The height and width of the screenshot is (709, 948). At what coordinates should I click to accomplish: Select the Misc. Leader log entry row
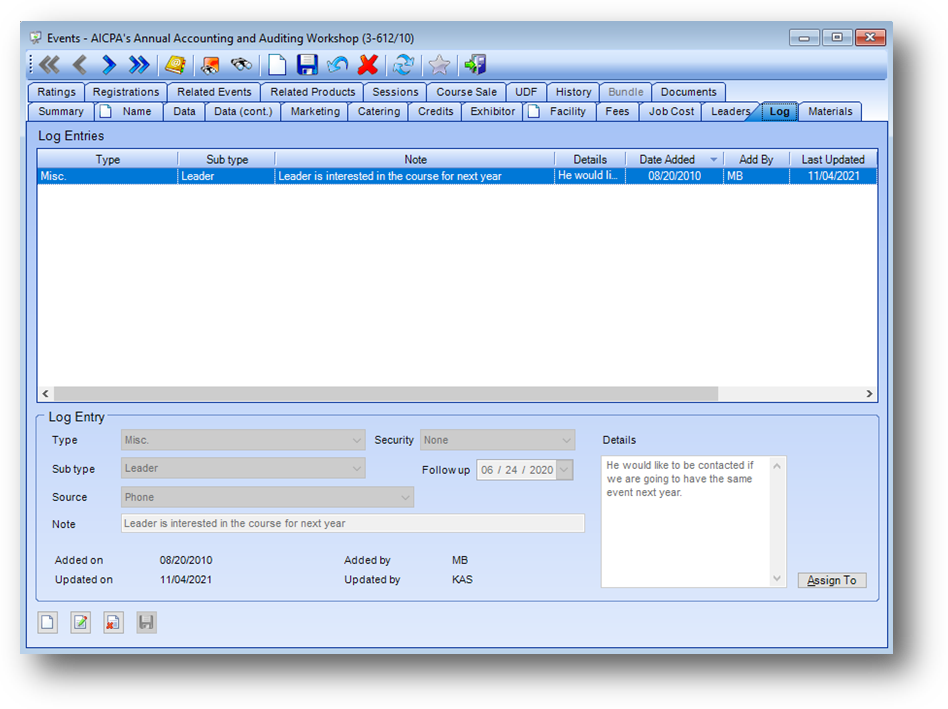pos(457,176)
